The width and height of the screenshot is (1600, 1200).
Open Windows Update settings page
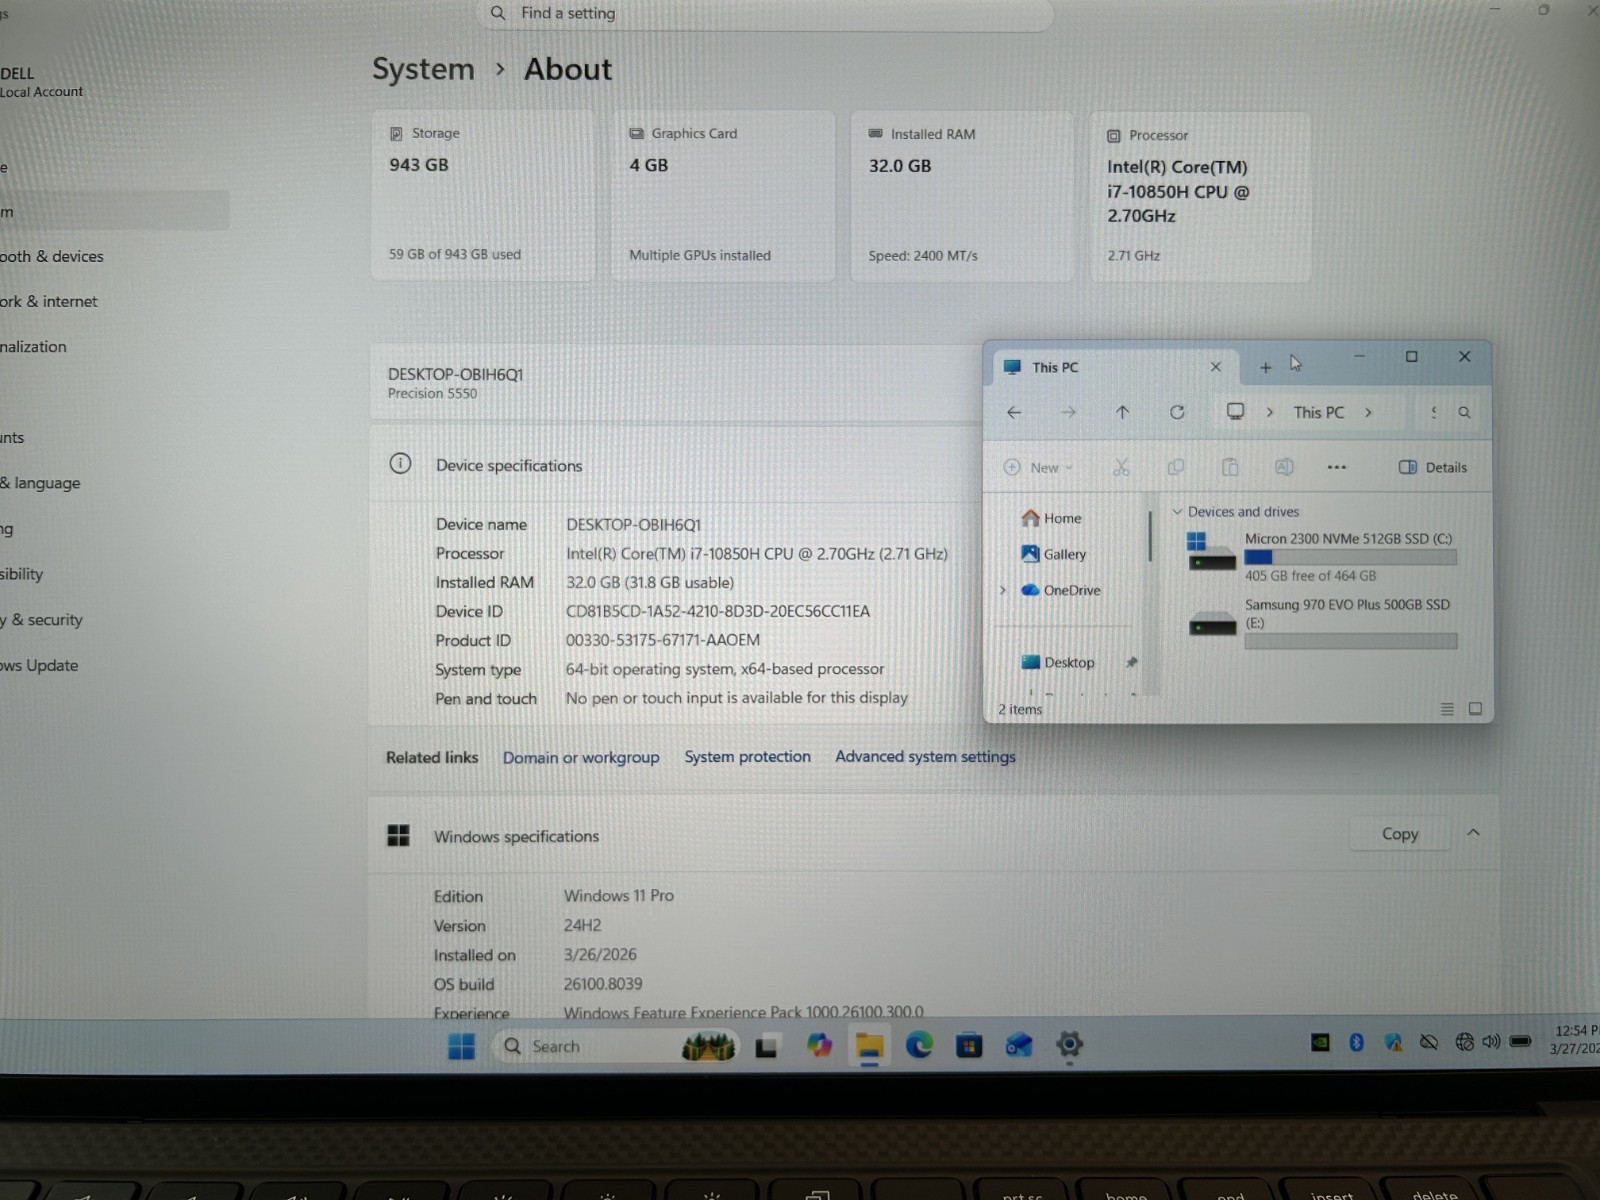point(40,665)
